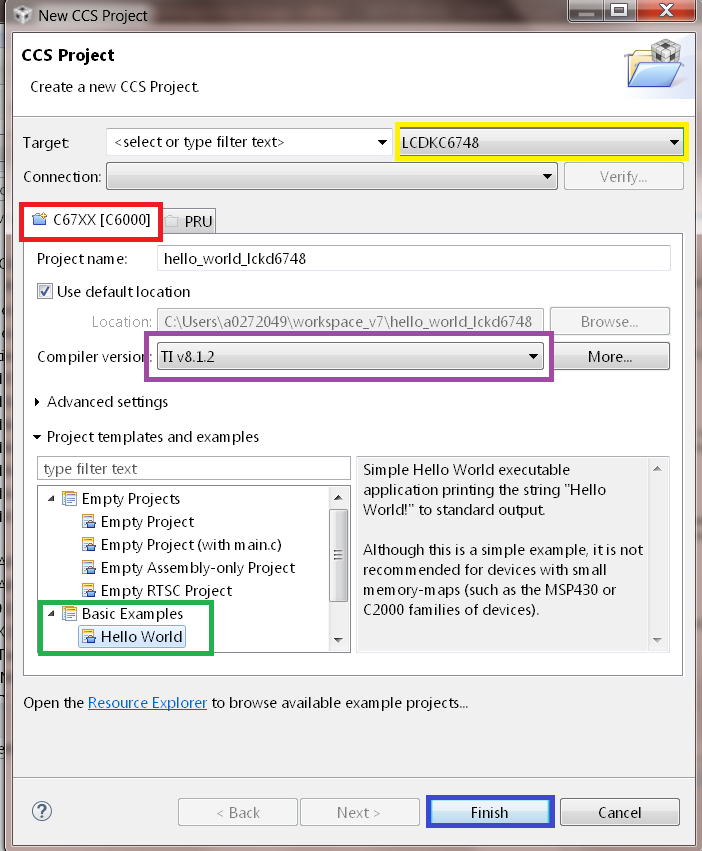
Task: Open the Resource Explorer link
Action: (147, 703)
